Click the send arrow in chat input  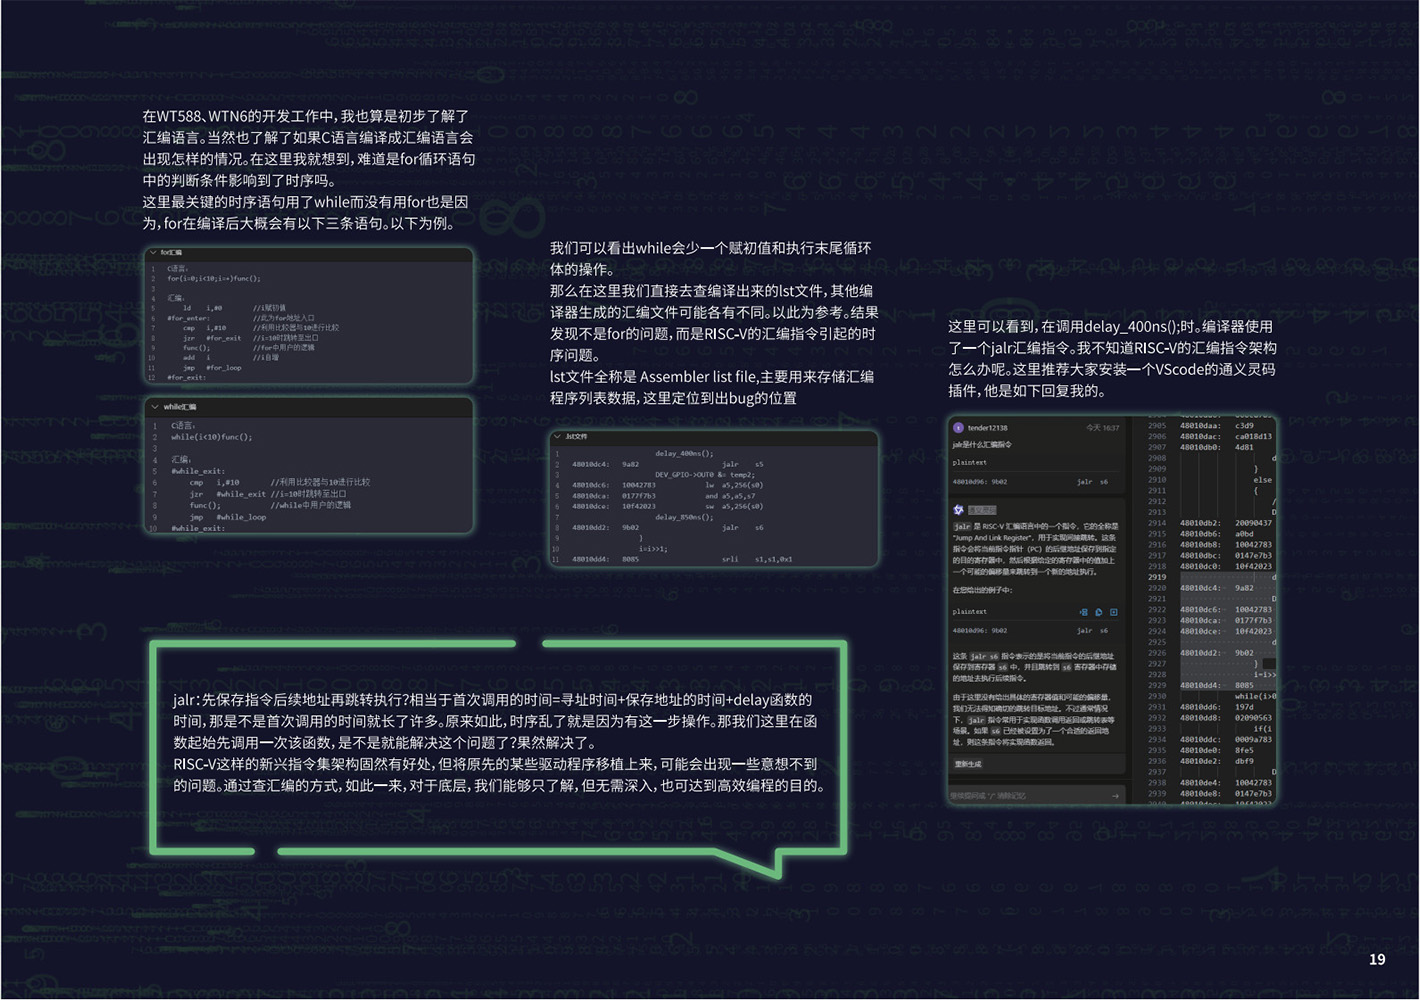tap(1115, 796)
